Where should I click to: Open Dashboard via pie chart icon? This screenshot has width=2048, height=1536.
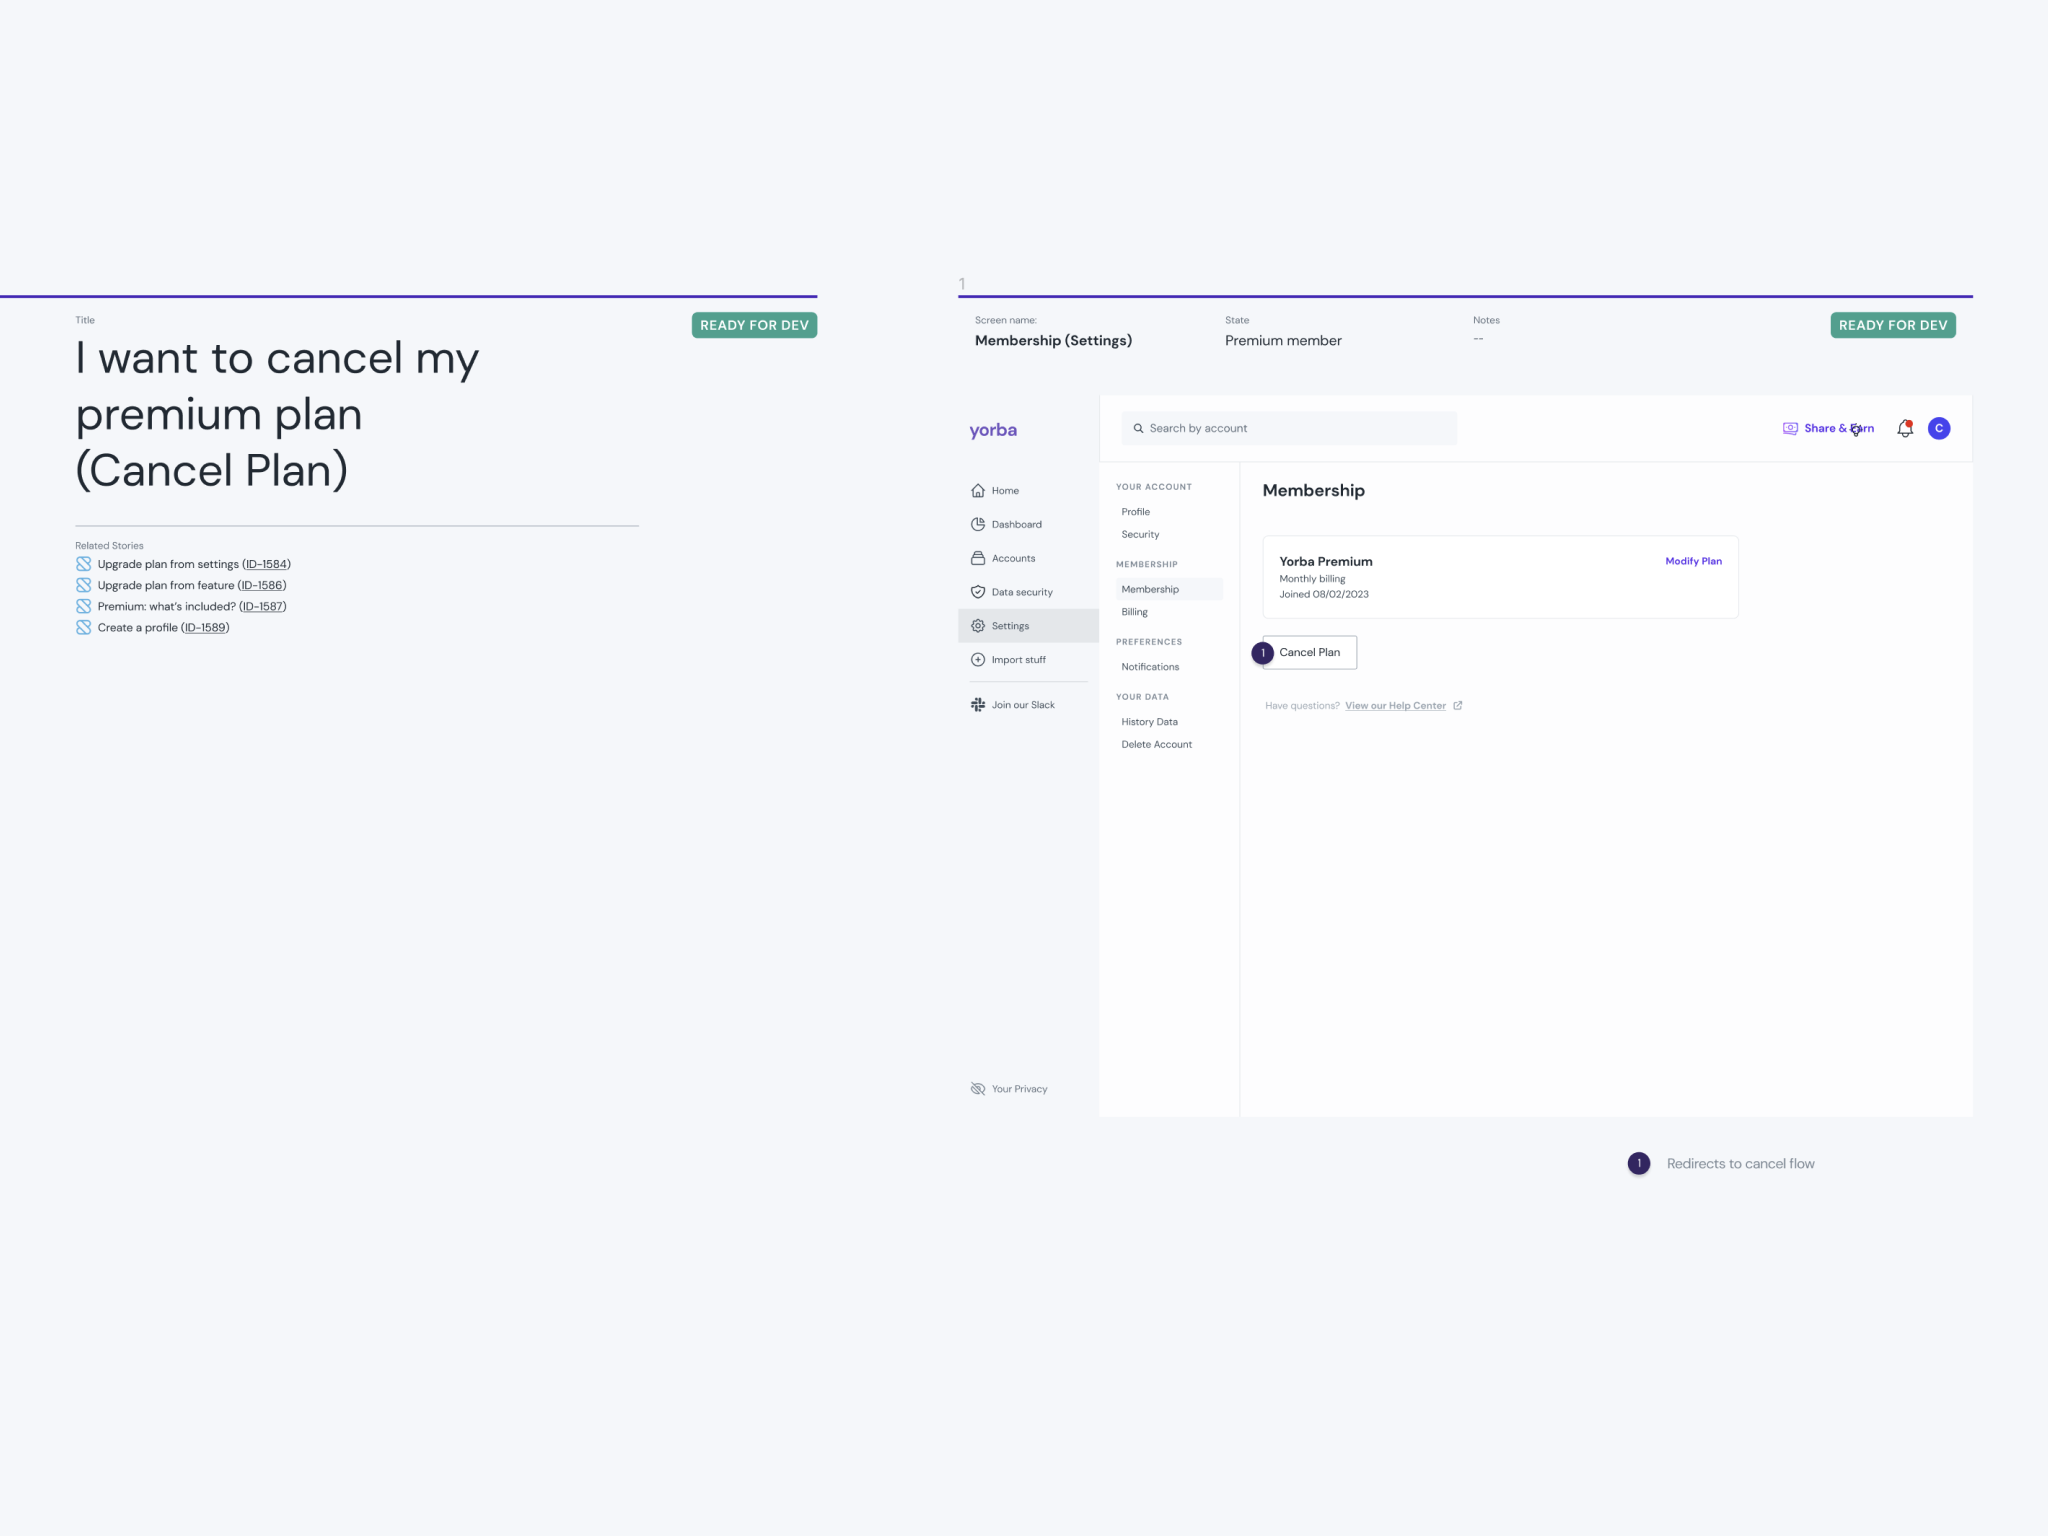click(977, 524)
